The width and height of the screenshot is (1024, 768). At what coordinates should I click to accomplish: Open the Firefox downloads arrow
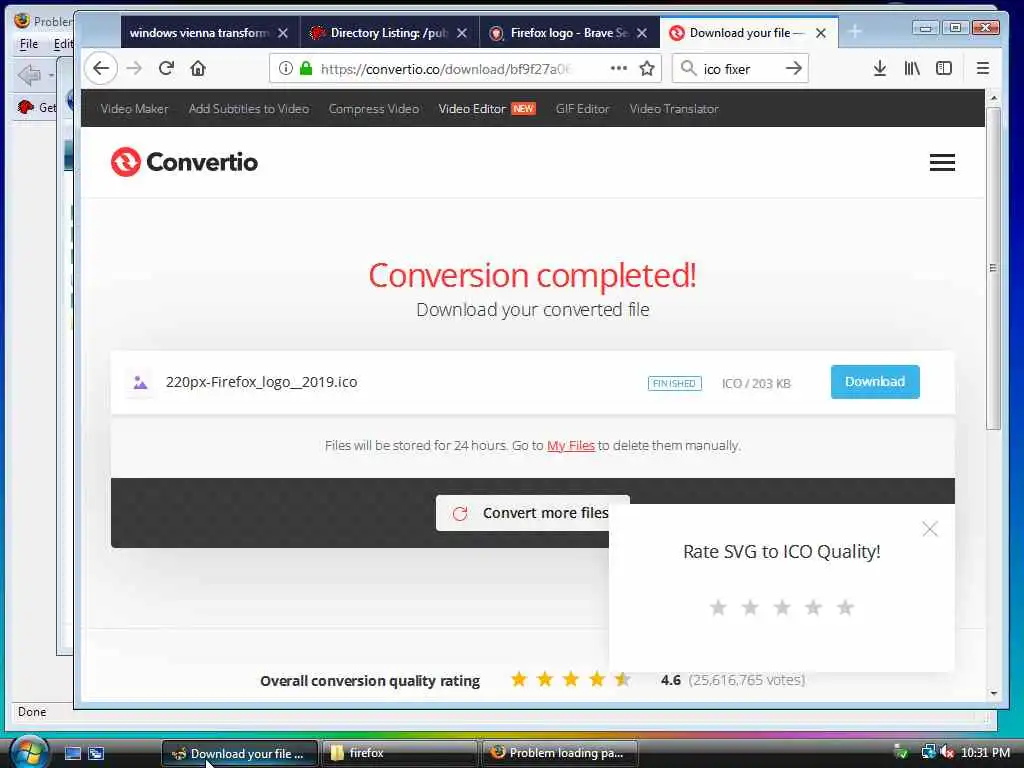[880, 68]
